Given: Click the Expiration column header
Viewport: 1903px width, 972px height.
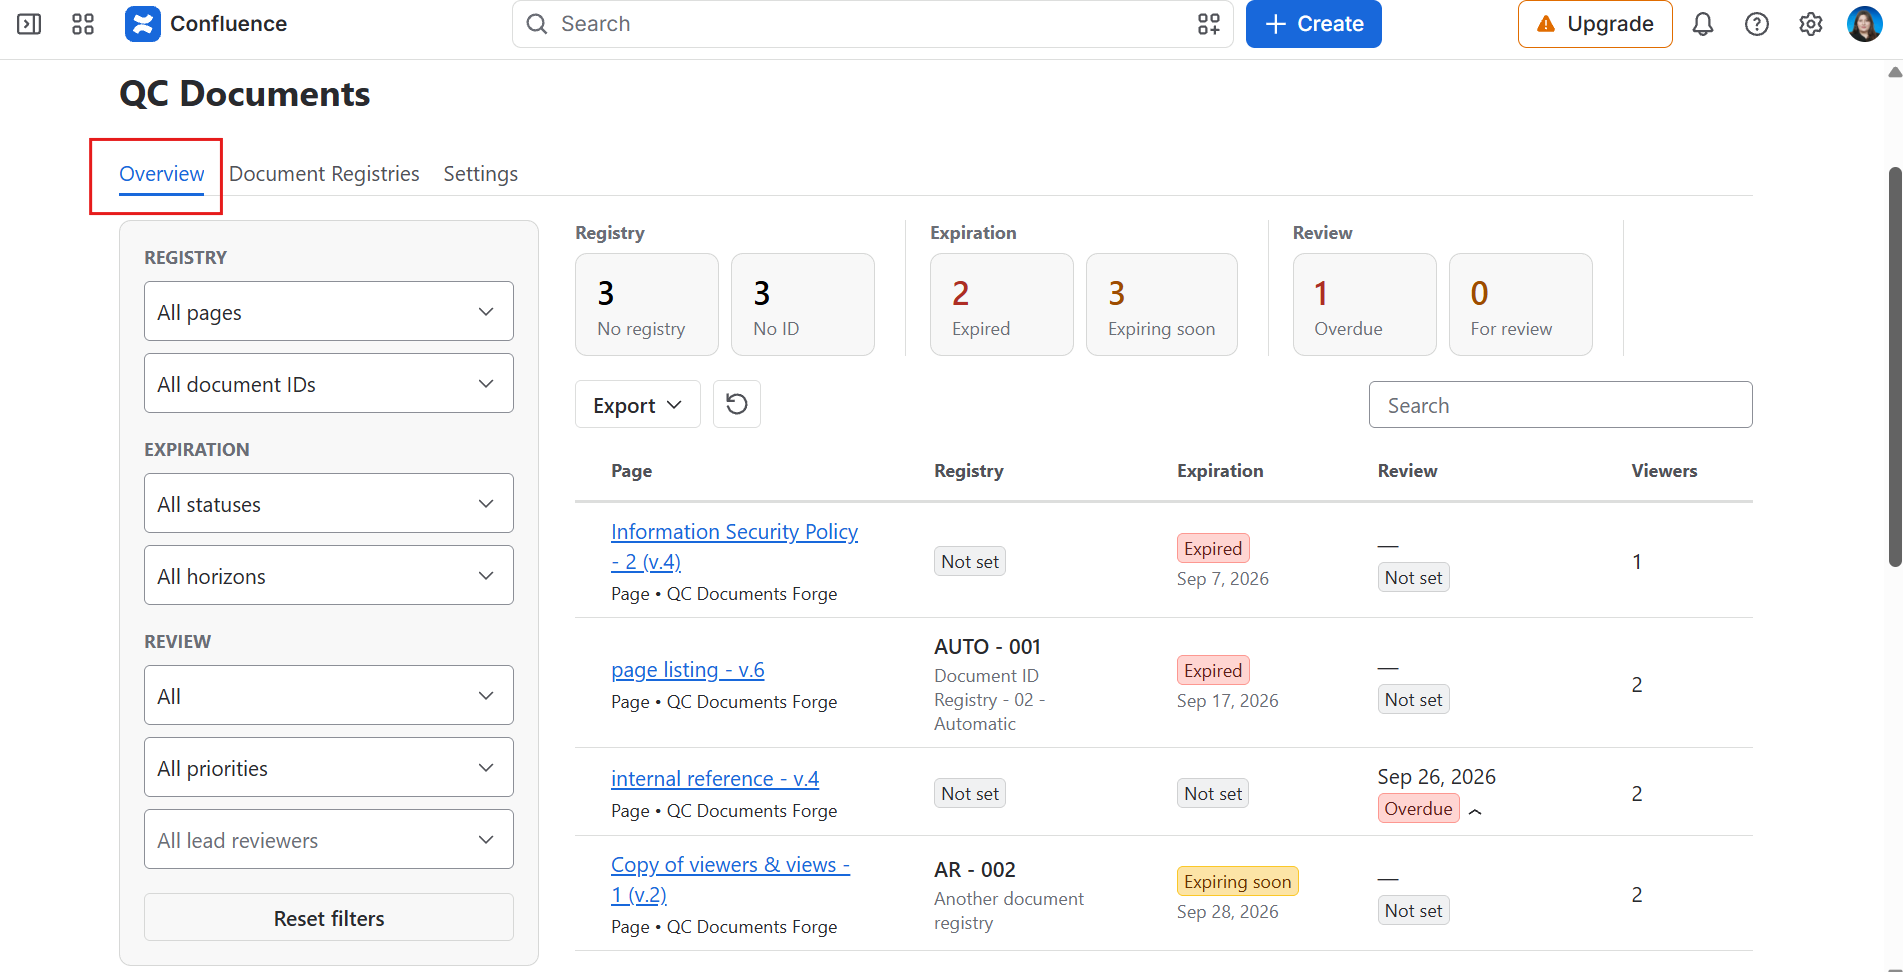Looking at the screenshot, I should [1220, 471].
